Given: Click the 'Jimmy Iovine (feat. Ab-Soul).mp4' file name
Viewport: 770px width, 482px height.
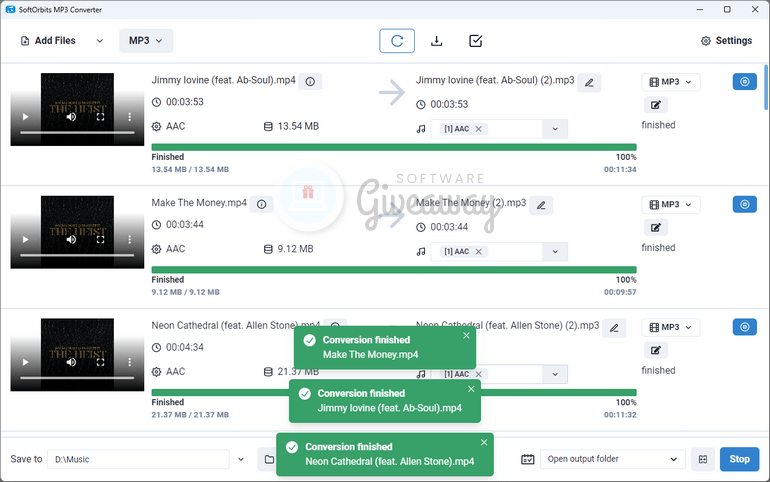Looking at the screenshot, I should pos(223,80).
